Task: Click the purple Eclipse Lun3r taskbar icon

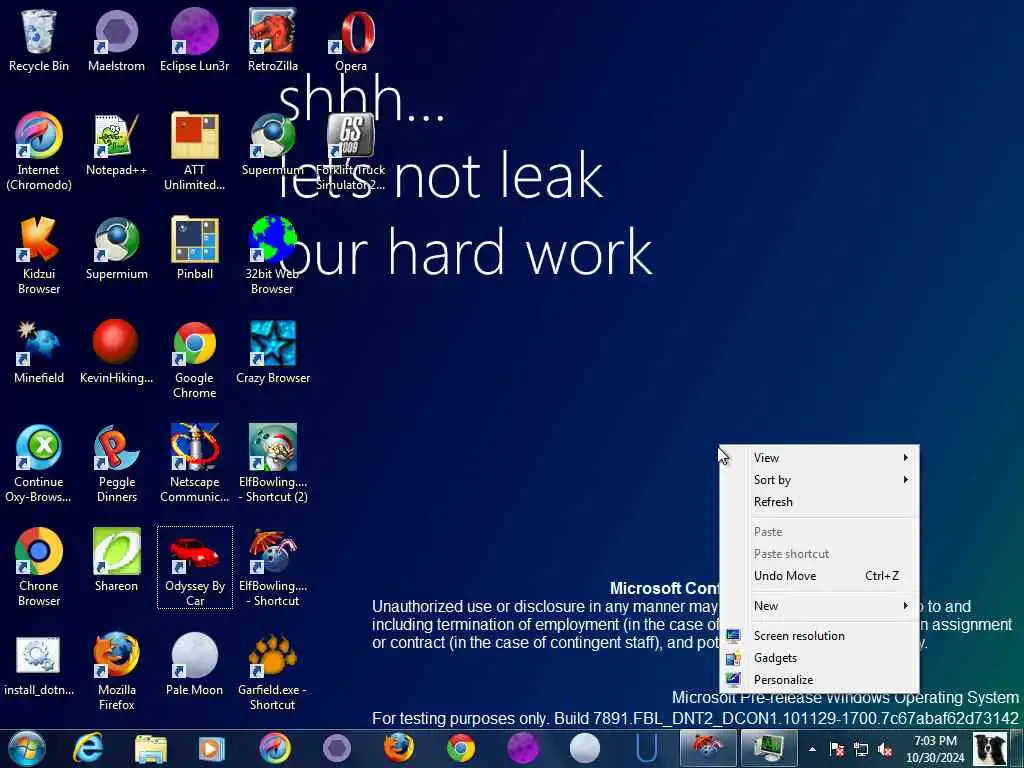Action: pos(522,748)
